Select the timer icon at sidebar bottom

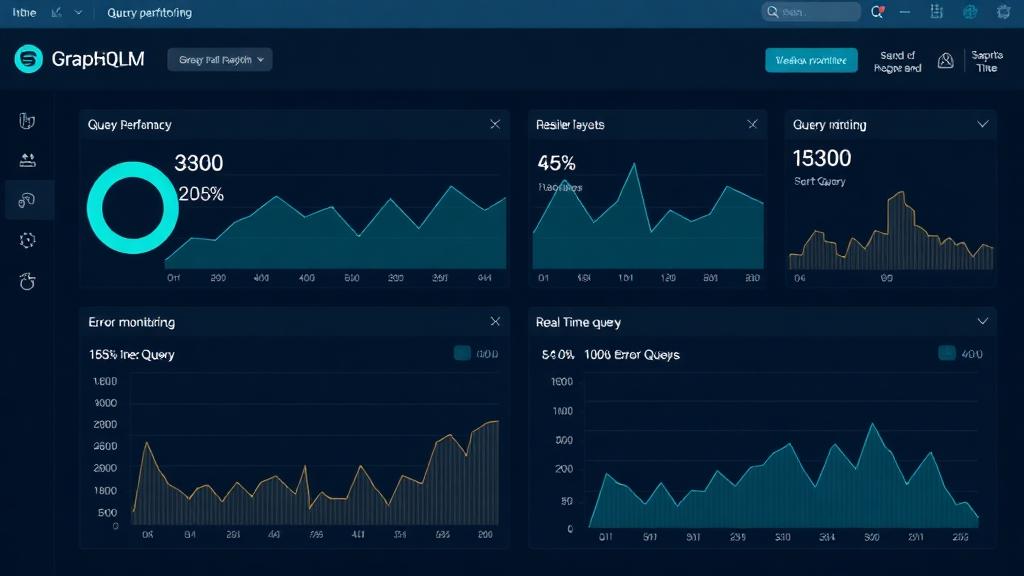point(27,282)
